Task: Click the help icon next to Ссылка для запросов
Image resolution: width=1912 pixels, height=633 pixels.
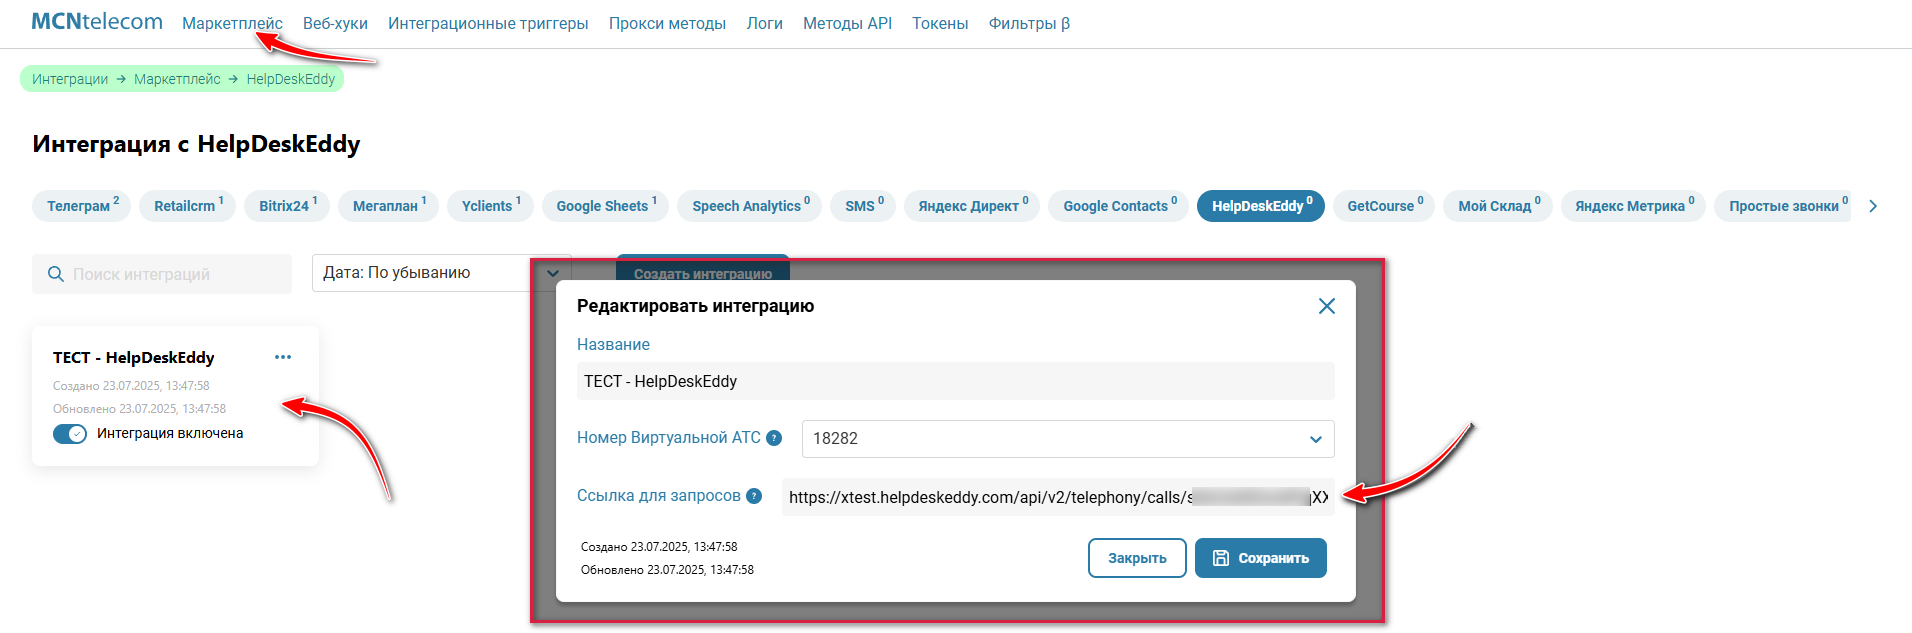Action: pos(754,496)
